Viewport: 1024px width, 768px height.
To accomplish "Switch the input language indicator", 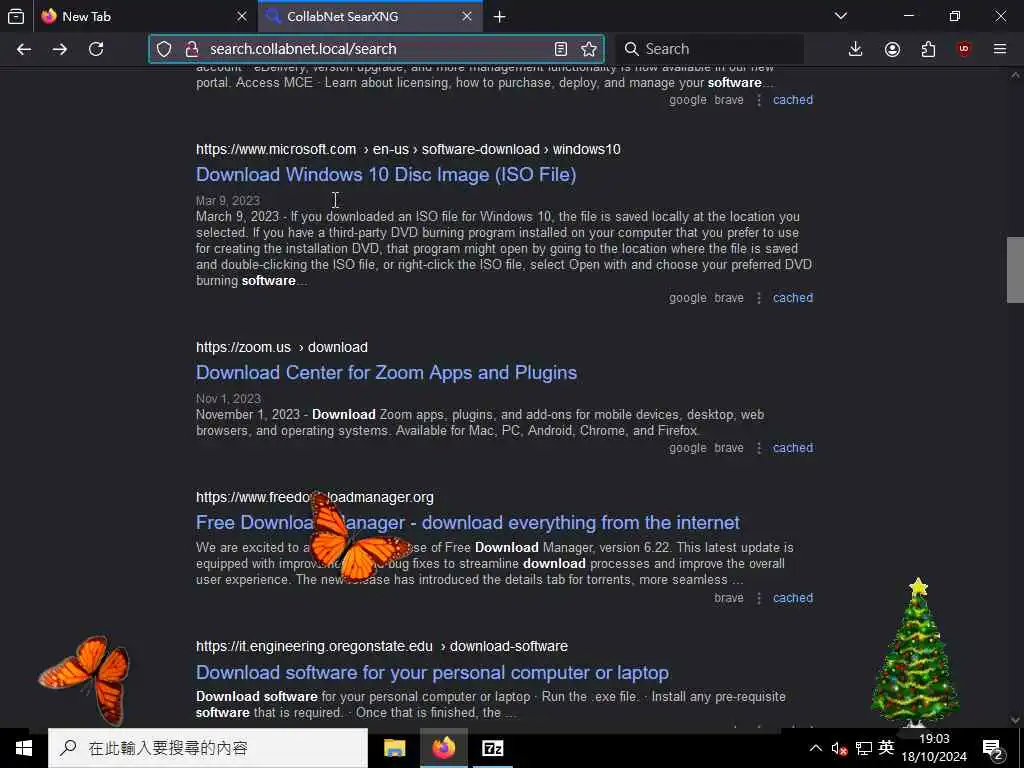I will [x=886, y=748].
